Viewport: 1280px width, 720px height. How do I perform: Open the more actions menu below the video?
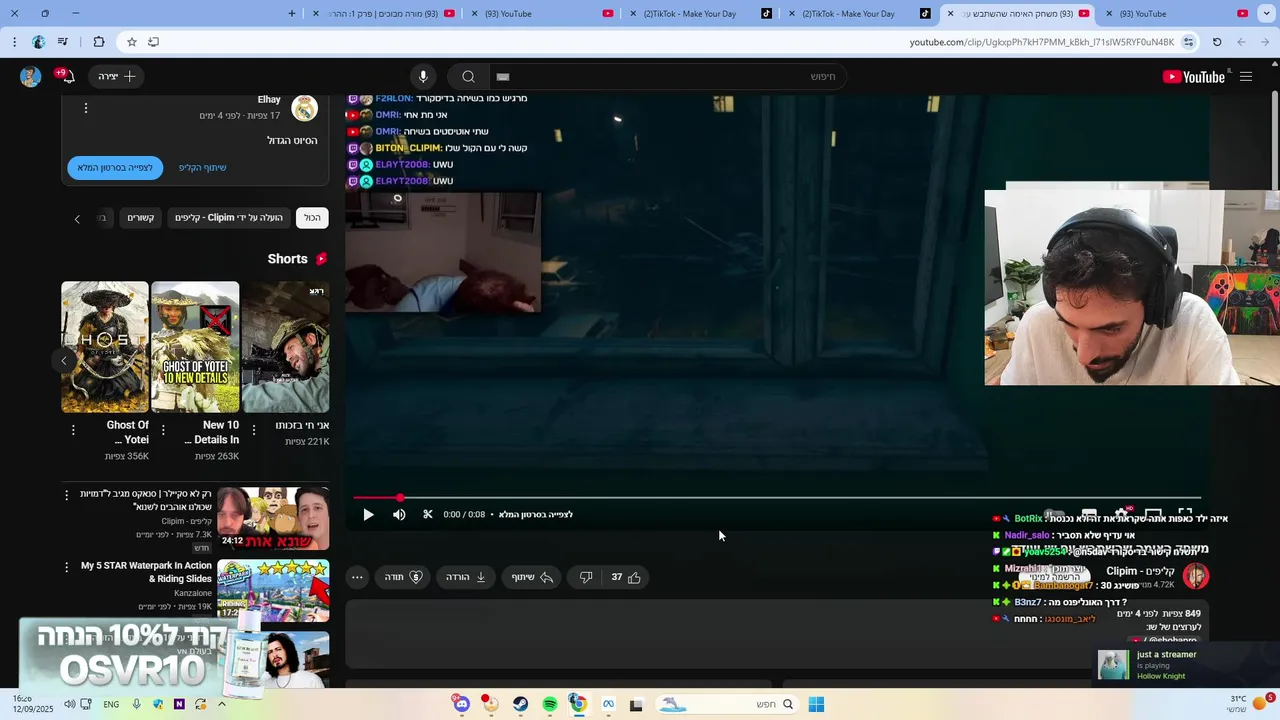pos(357,577)
